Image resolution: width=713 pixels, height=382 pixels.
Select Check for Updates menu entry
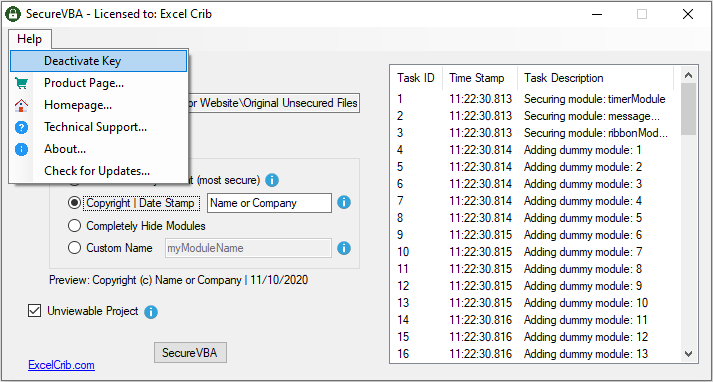pos(98,171)
